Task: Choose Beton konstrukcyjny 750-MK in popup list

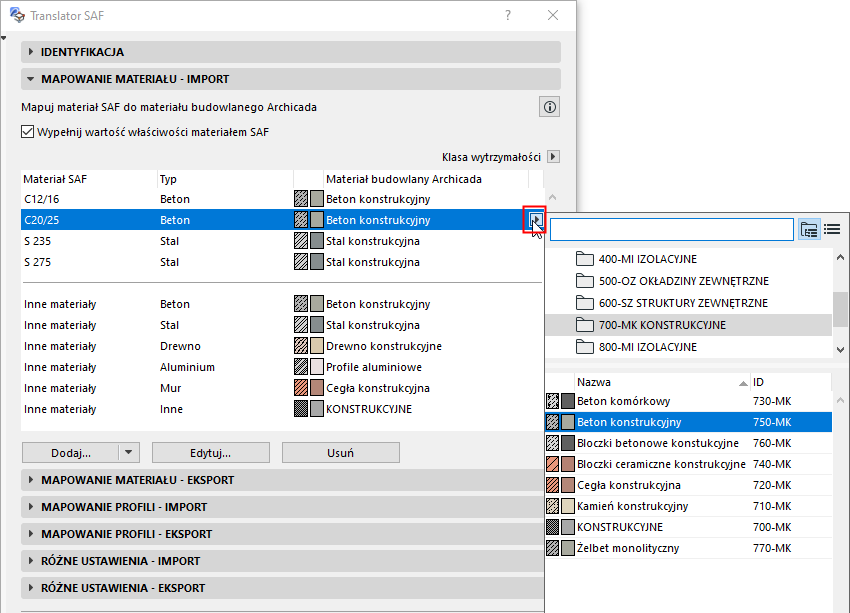Action: (688, 422)
